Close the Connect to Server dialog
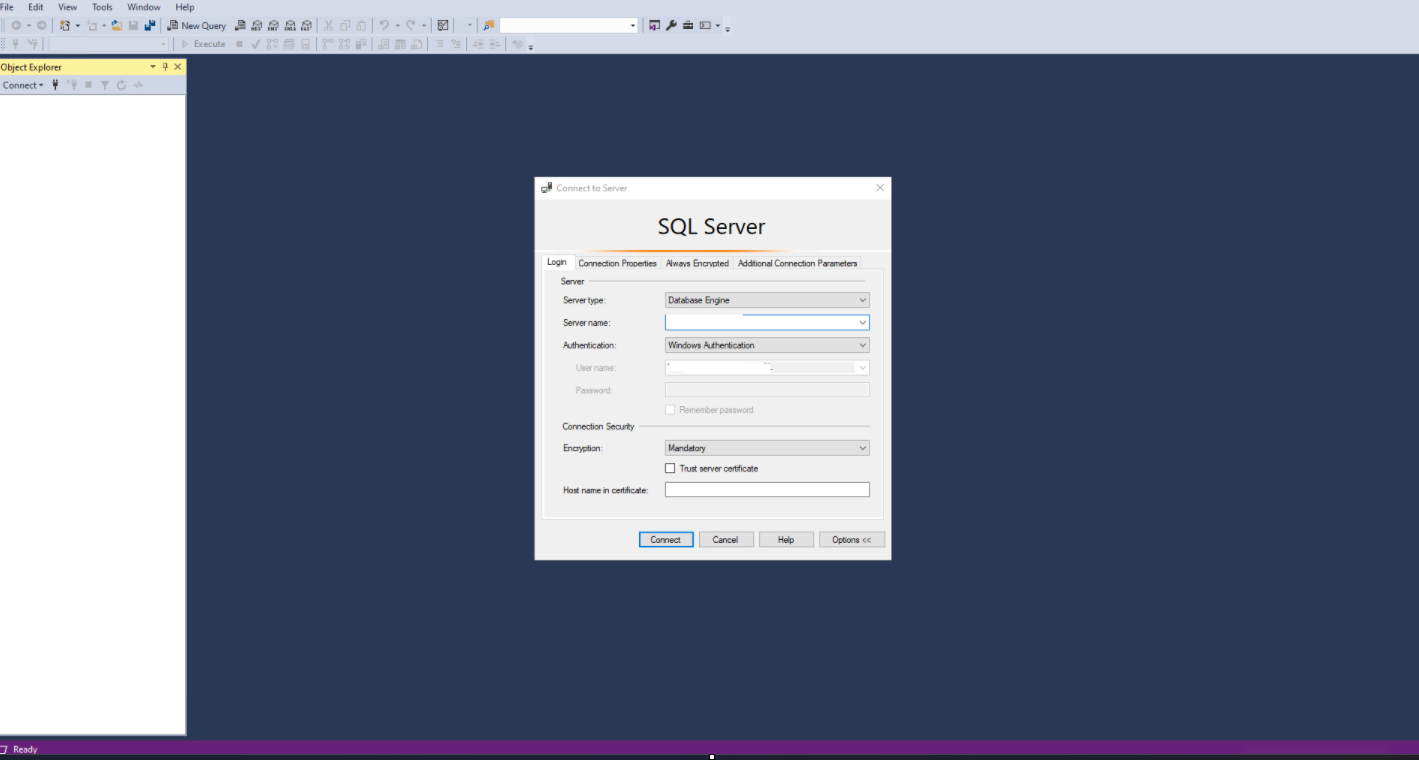 (x=880, y=188)
